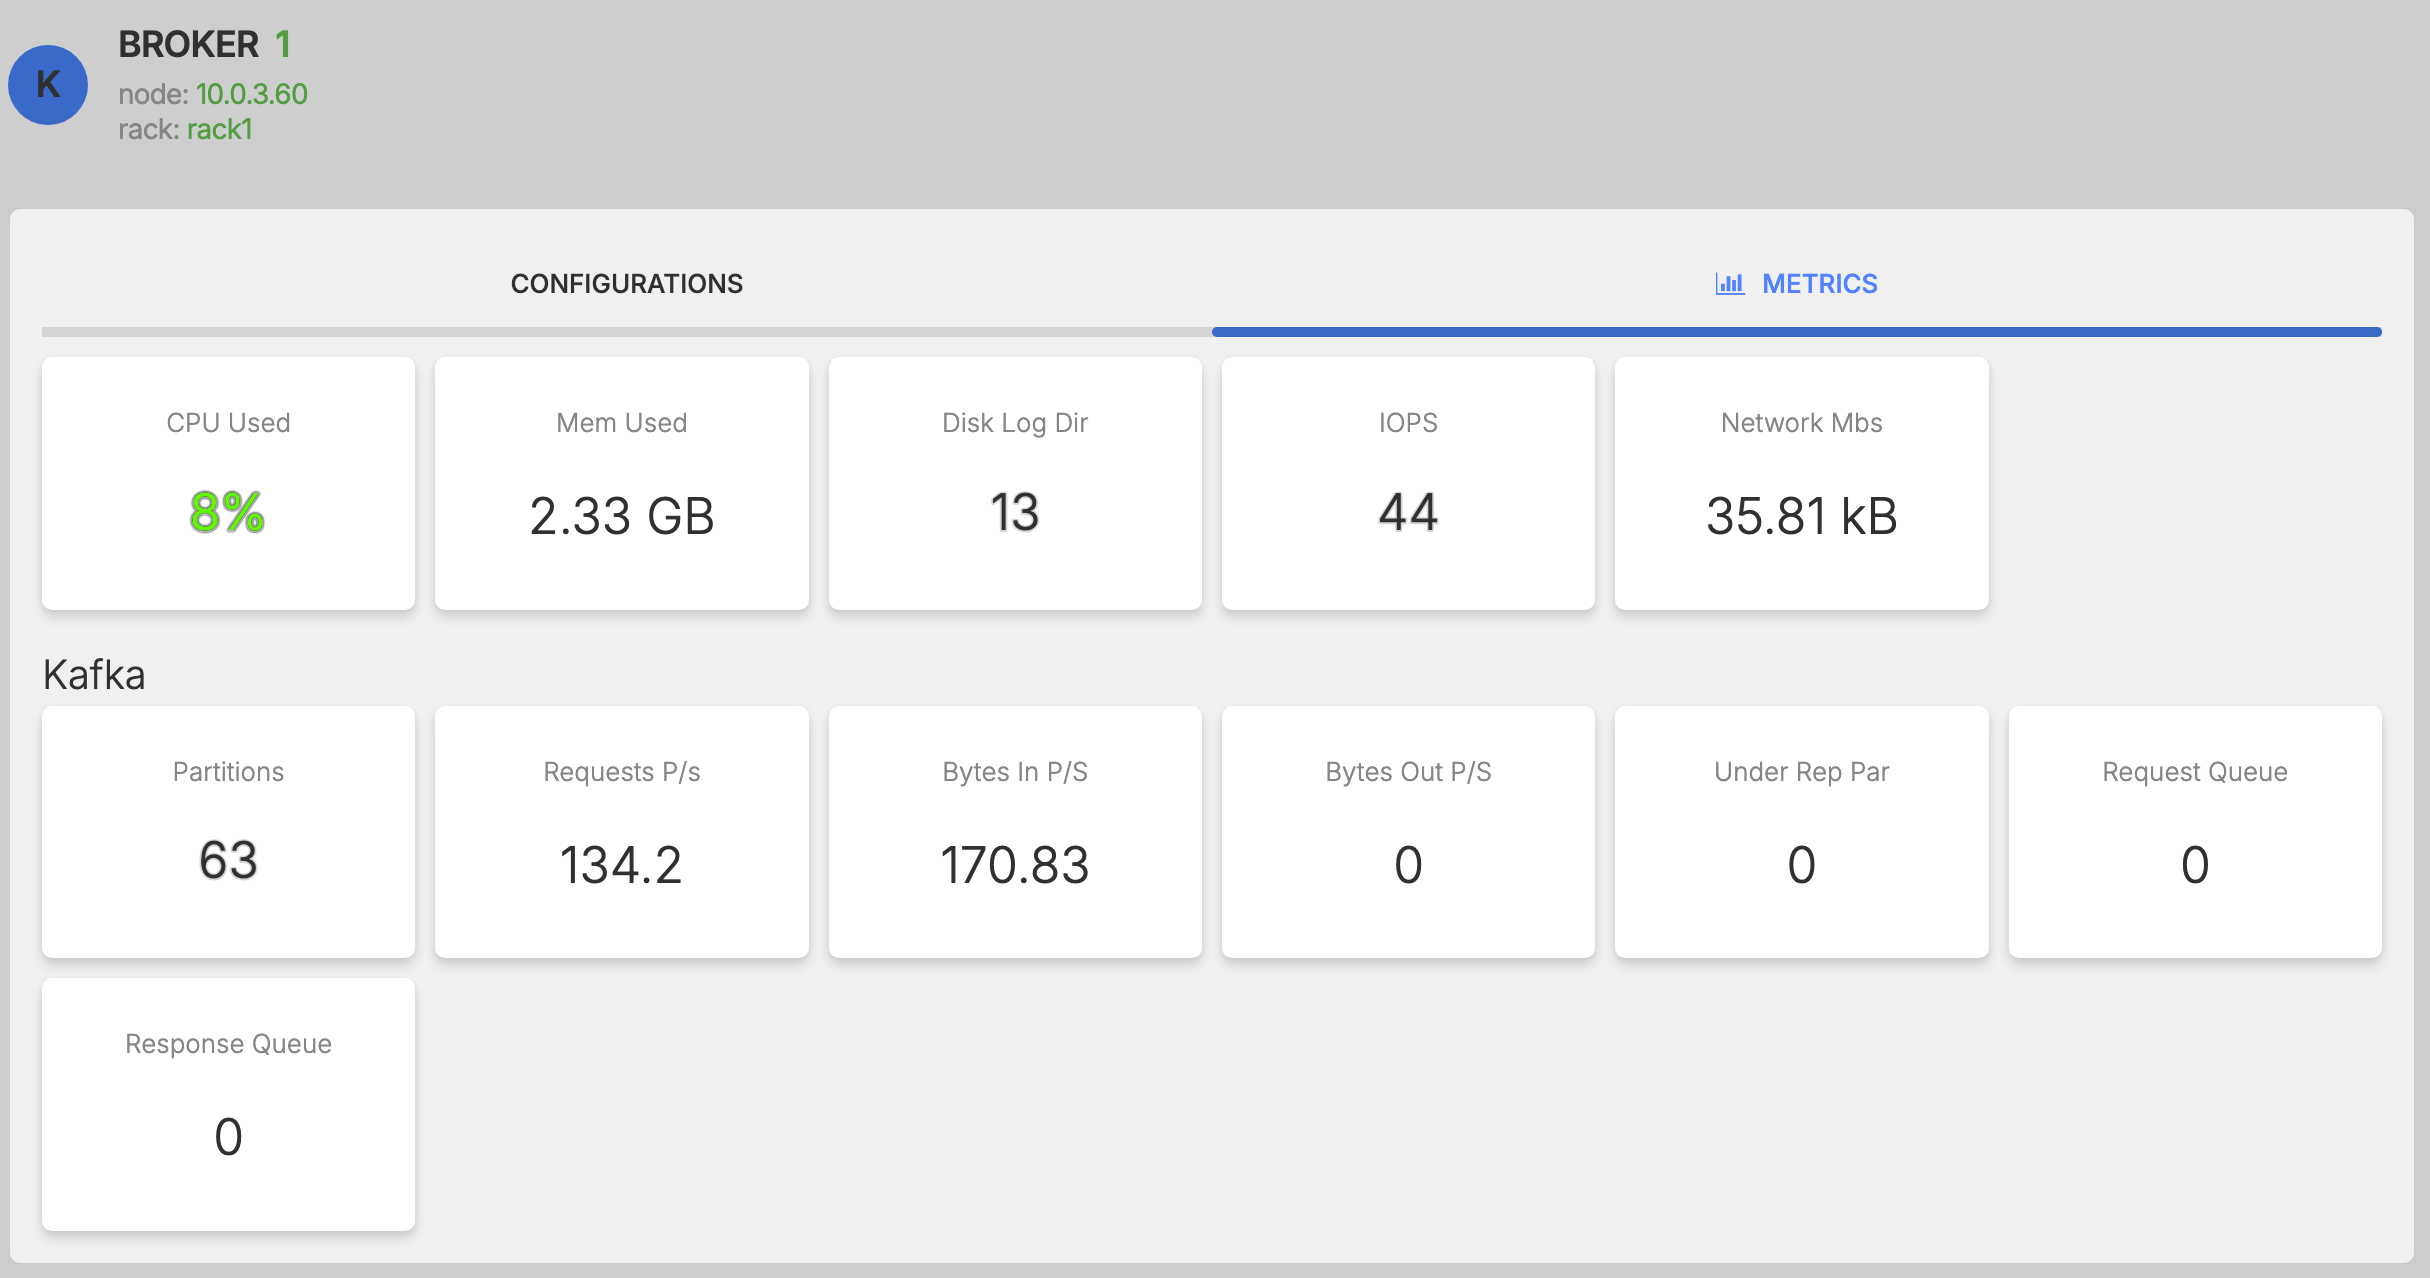Screen dimensions: 2430x1278
Task: Click the blue K broker avatar icon
Action: (48, 85)
